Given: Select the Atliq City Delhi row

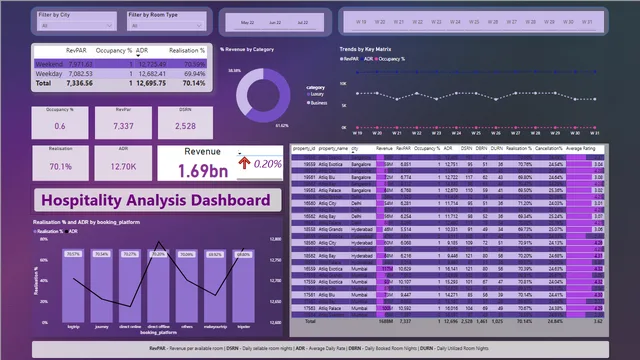Looking at the screenshot, I should pos(448,203).
